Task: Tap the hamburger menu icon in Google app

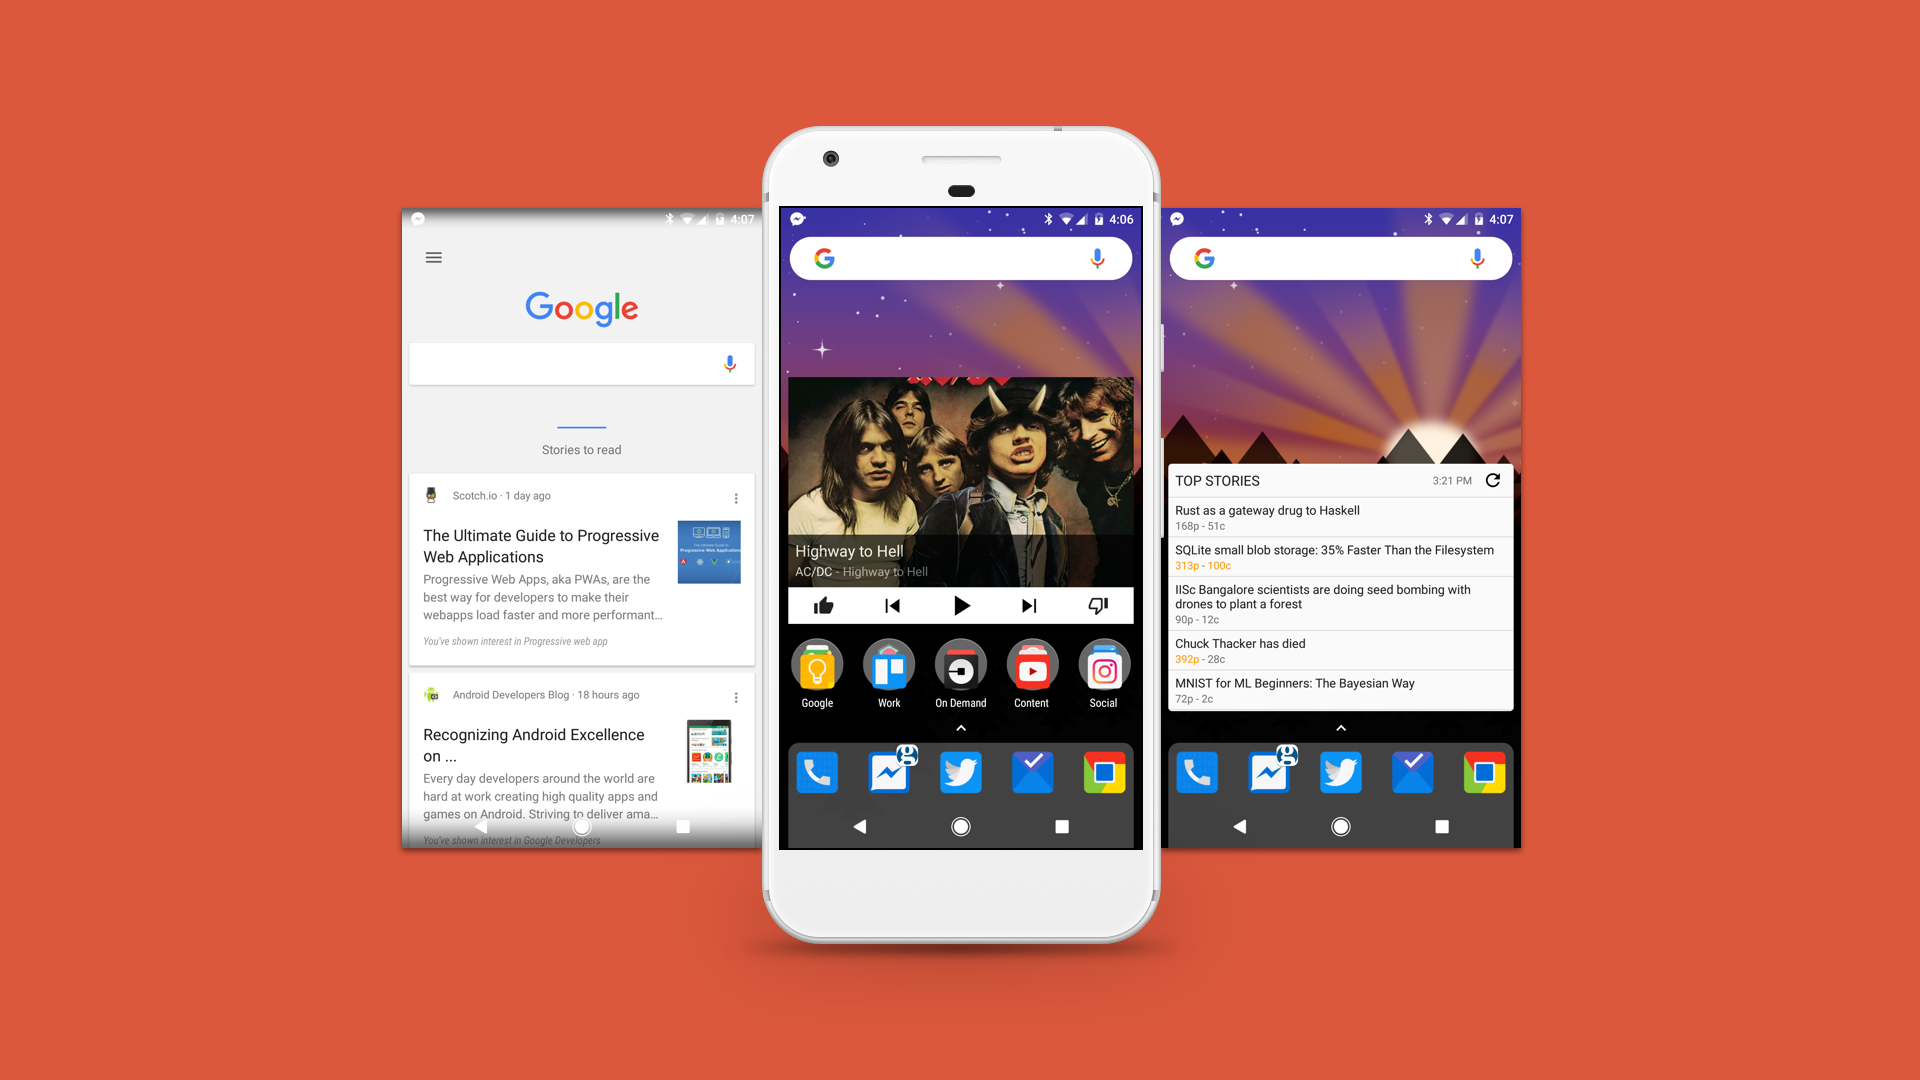Action: (x=433, y=257)
